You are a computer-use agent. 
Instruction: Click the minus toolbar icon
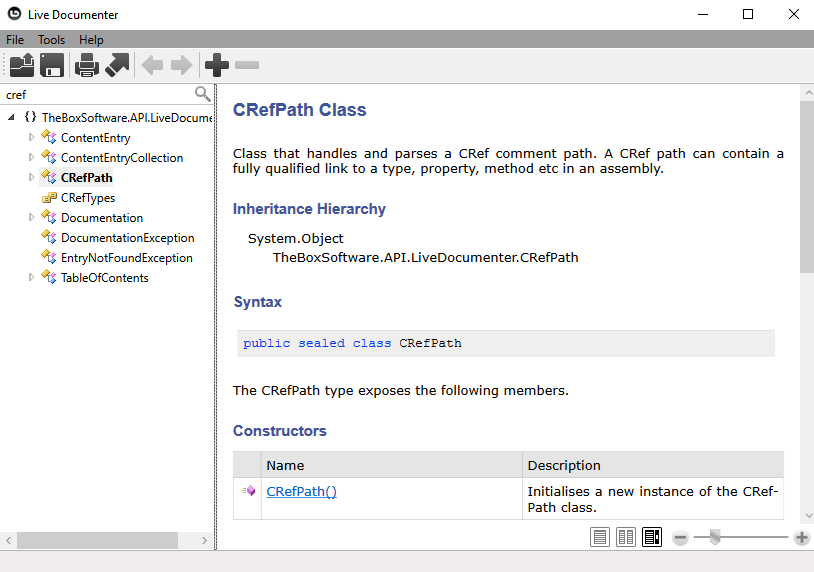247,65
